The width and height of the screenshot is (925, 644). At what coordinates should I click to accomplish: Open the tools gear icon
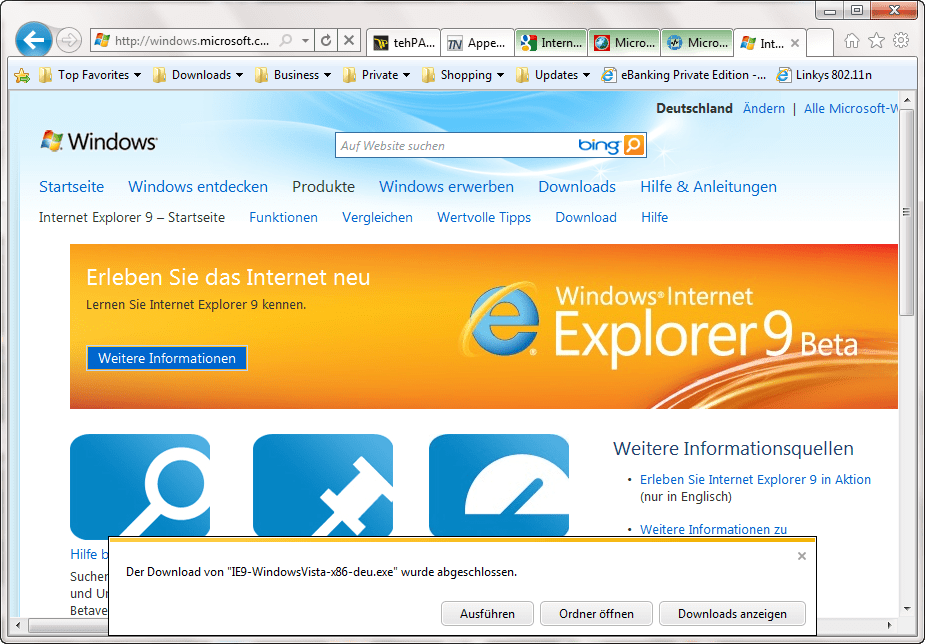pyautogui.click(x=901, y=41)
